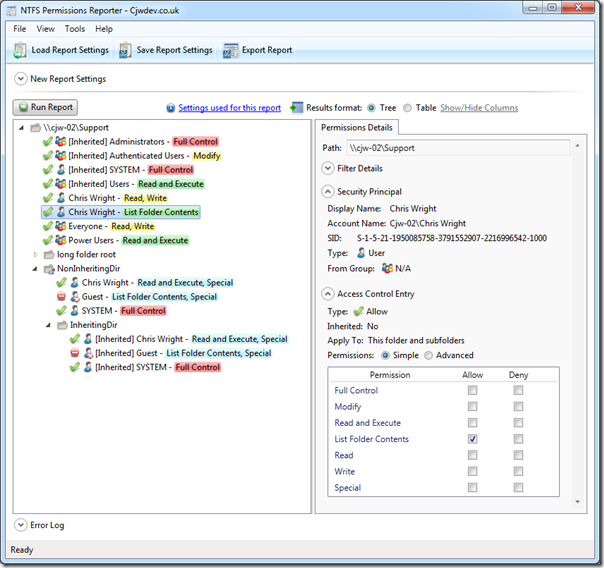Open the Help menu
This screenshot has height=568, width=604.
(104, 29)
